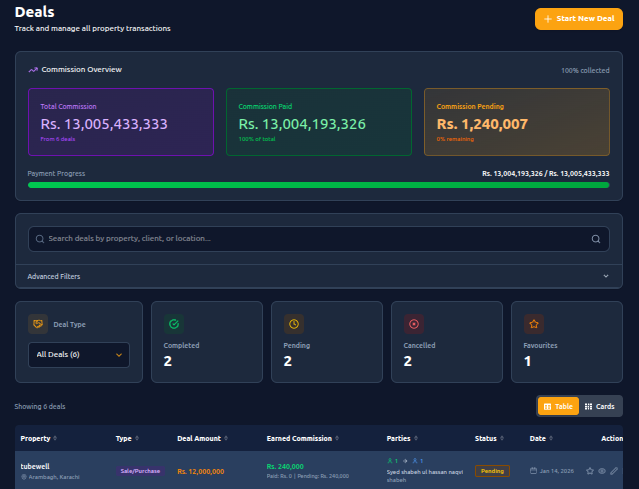View tubewell deal with eye icon
The image size is (639, 489).
[602, 470]
